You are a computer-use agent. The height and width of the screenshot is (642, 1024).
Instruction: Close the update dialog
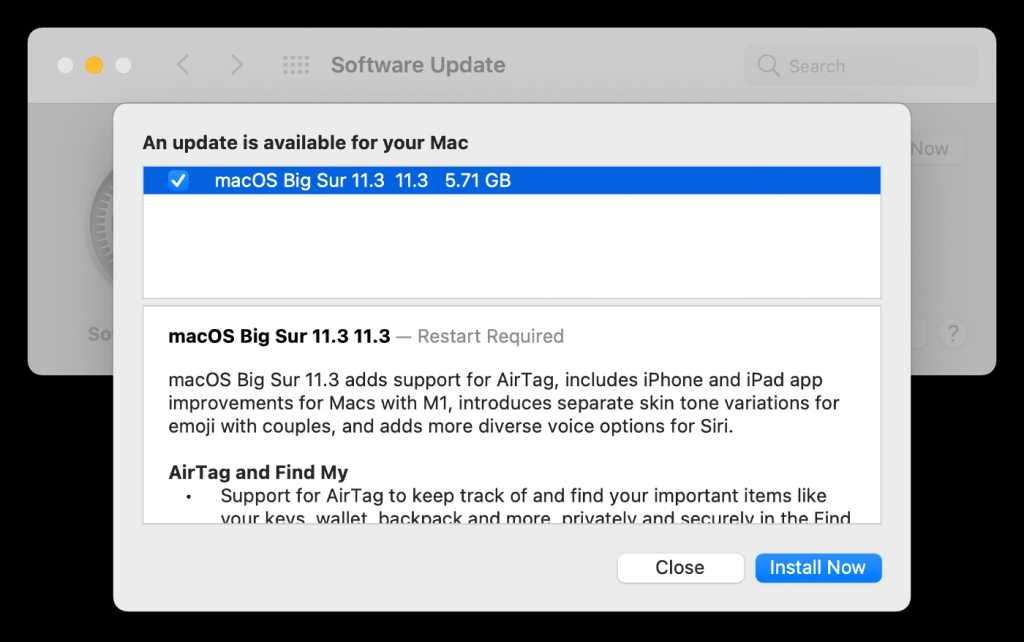pos(680,568)
